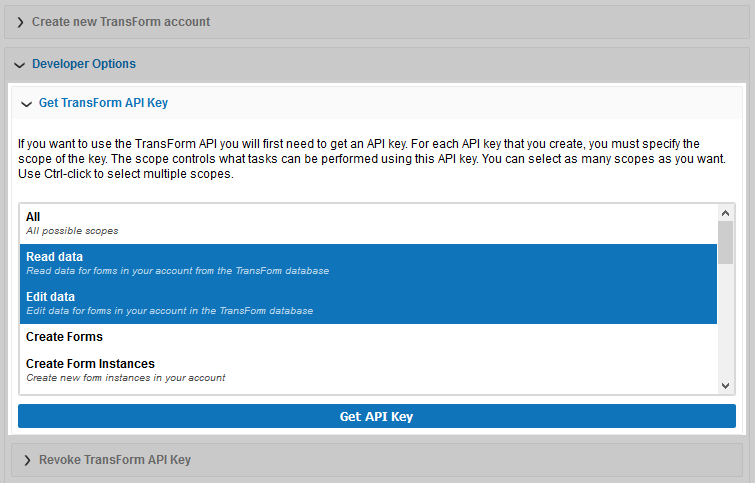Select the Edit data scope
This screenshot has height=483, width=755.
pyautogui.click(x=368, y=304)
